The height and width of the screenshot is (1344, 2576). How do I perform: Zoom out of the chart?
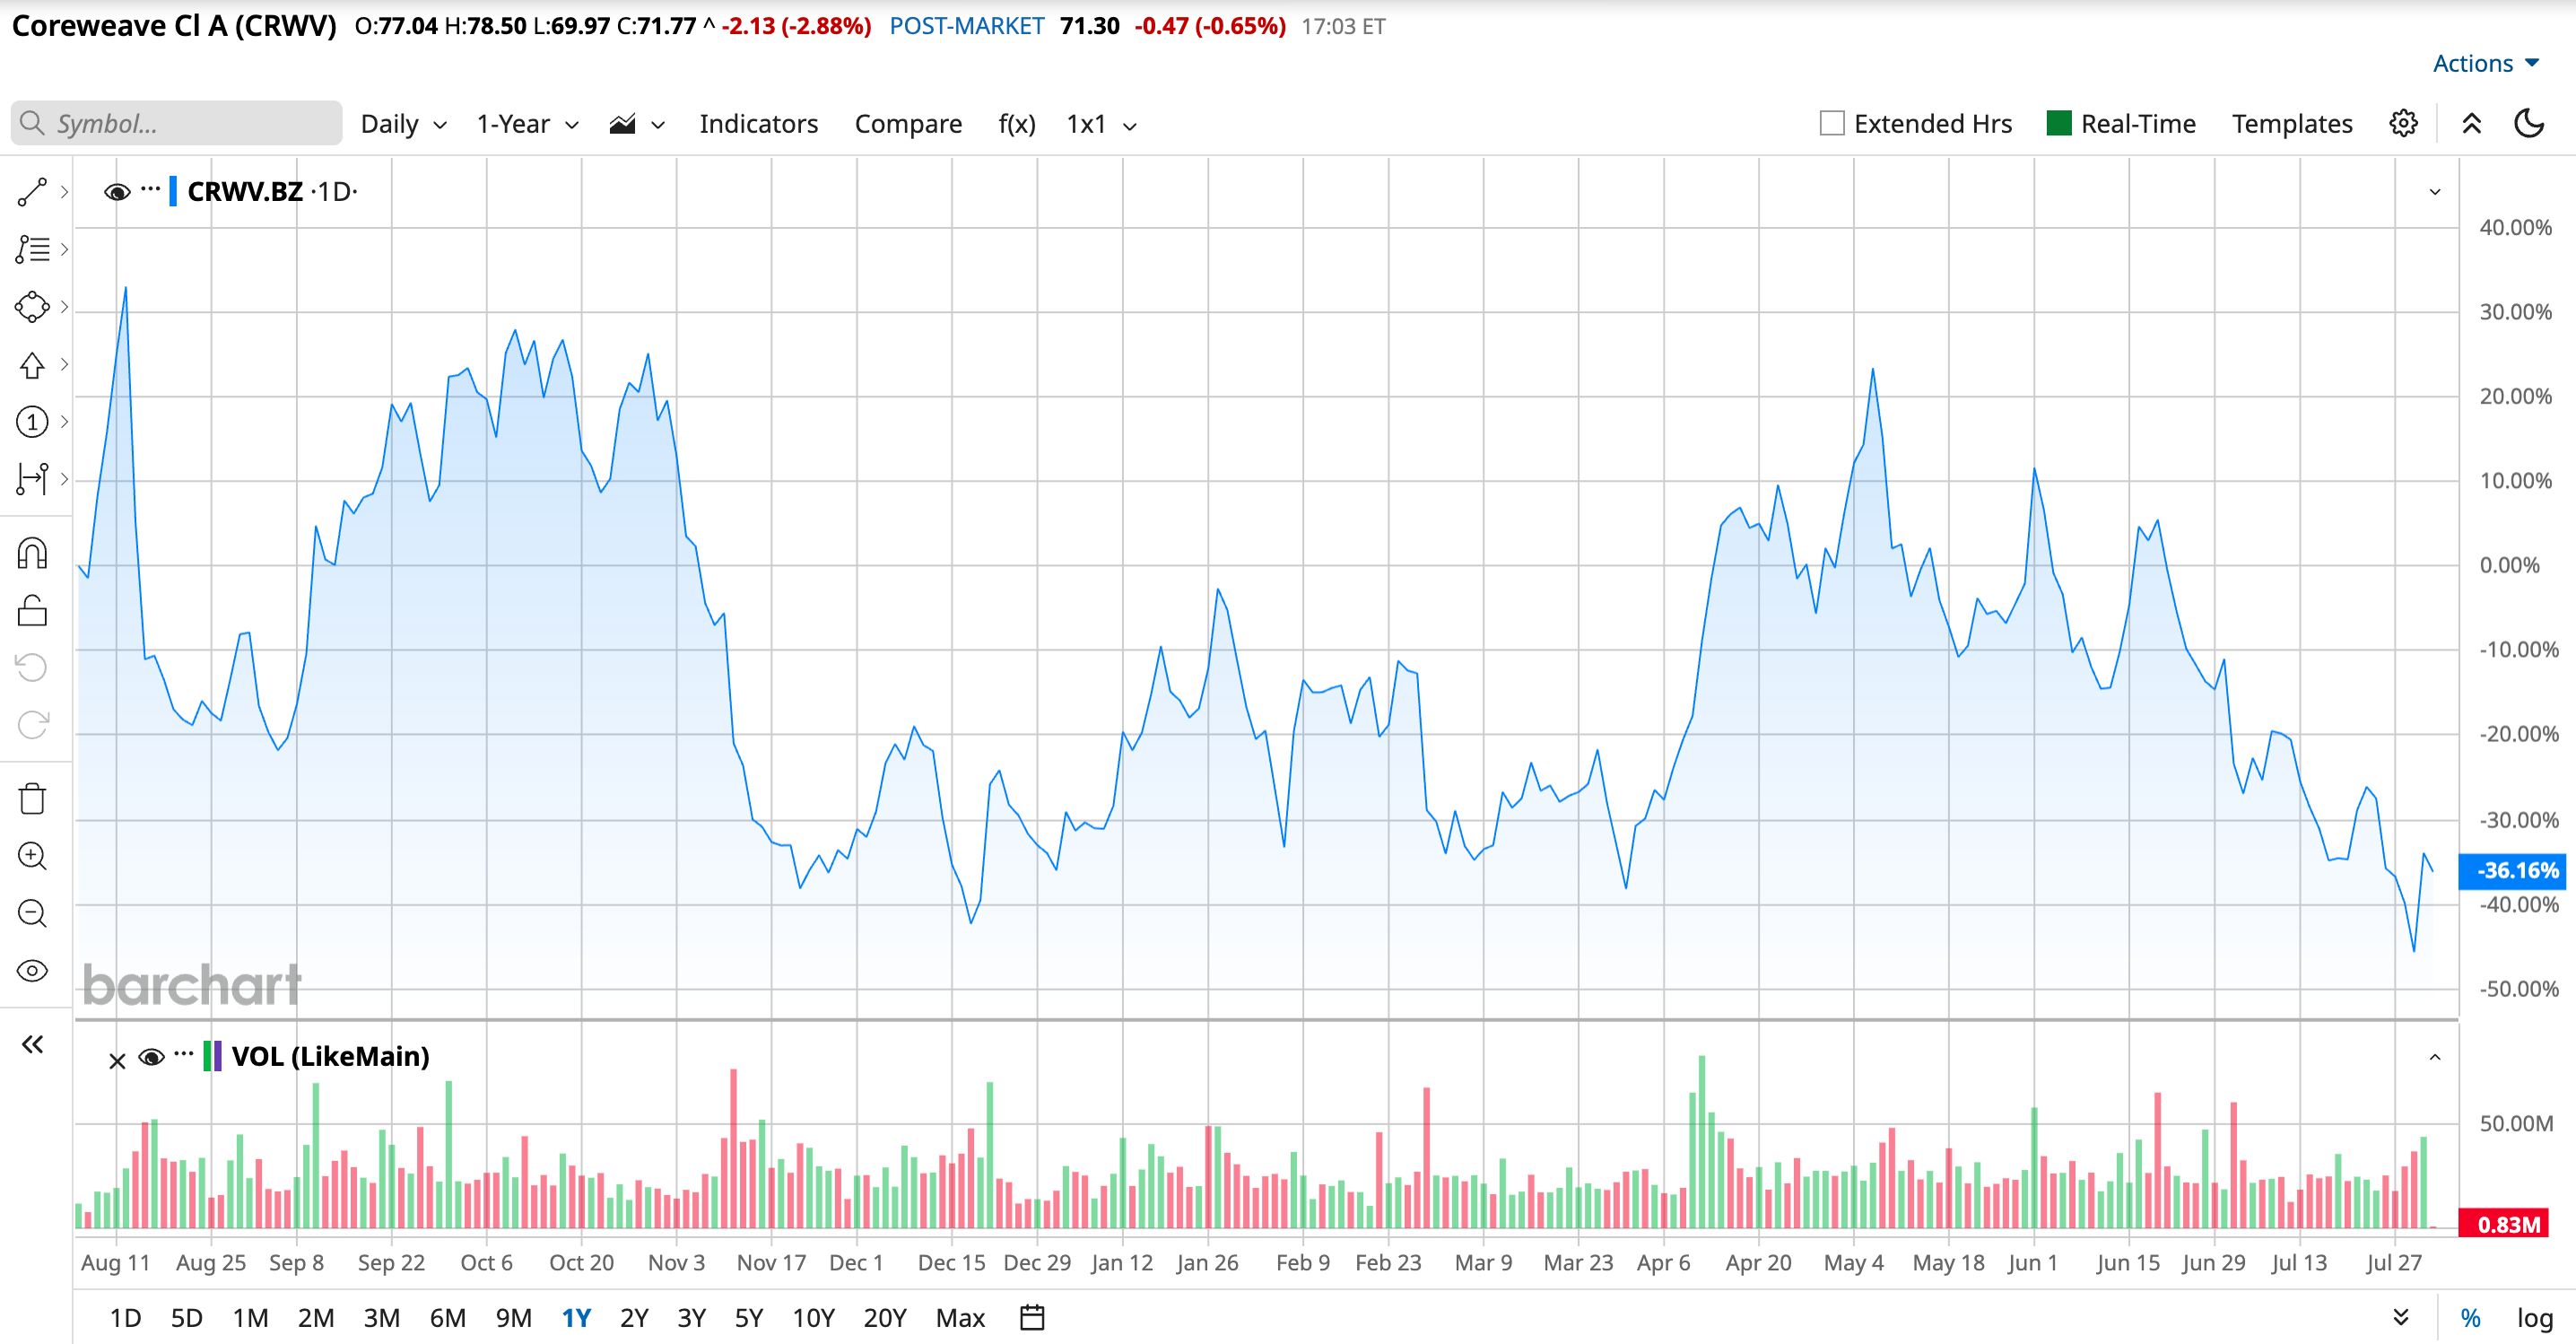pyautogui.click(x=32, y=913)
